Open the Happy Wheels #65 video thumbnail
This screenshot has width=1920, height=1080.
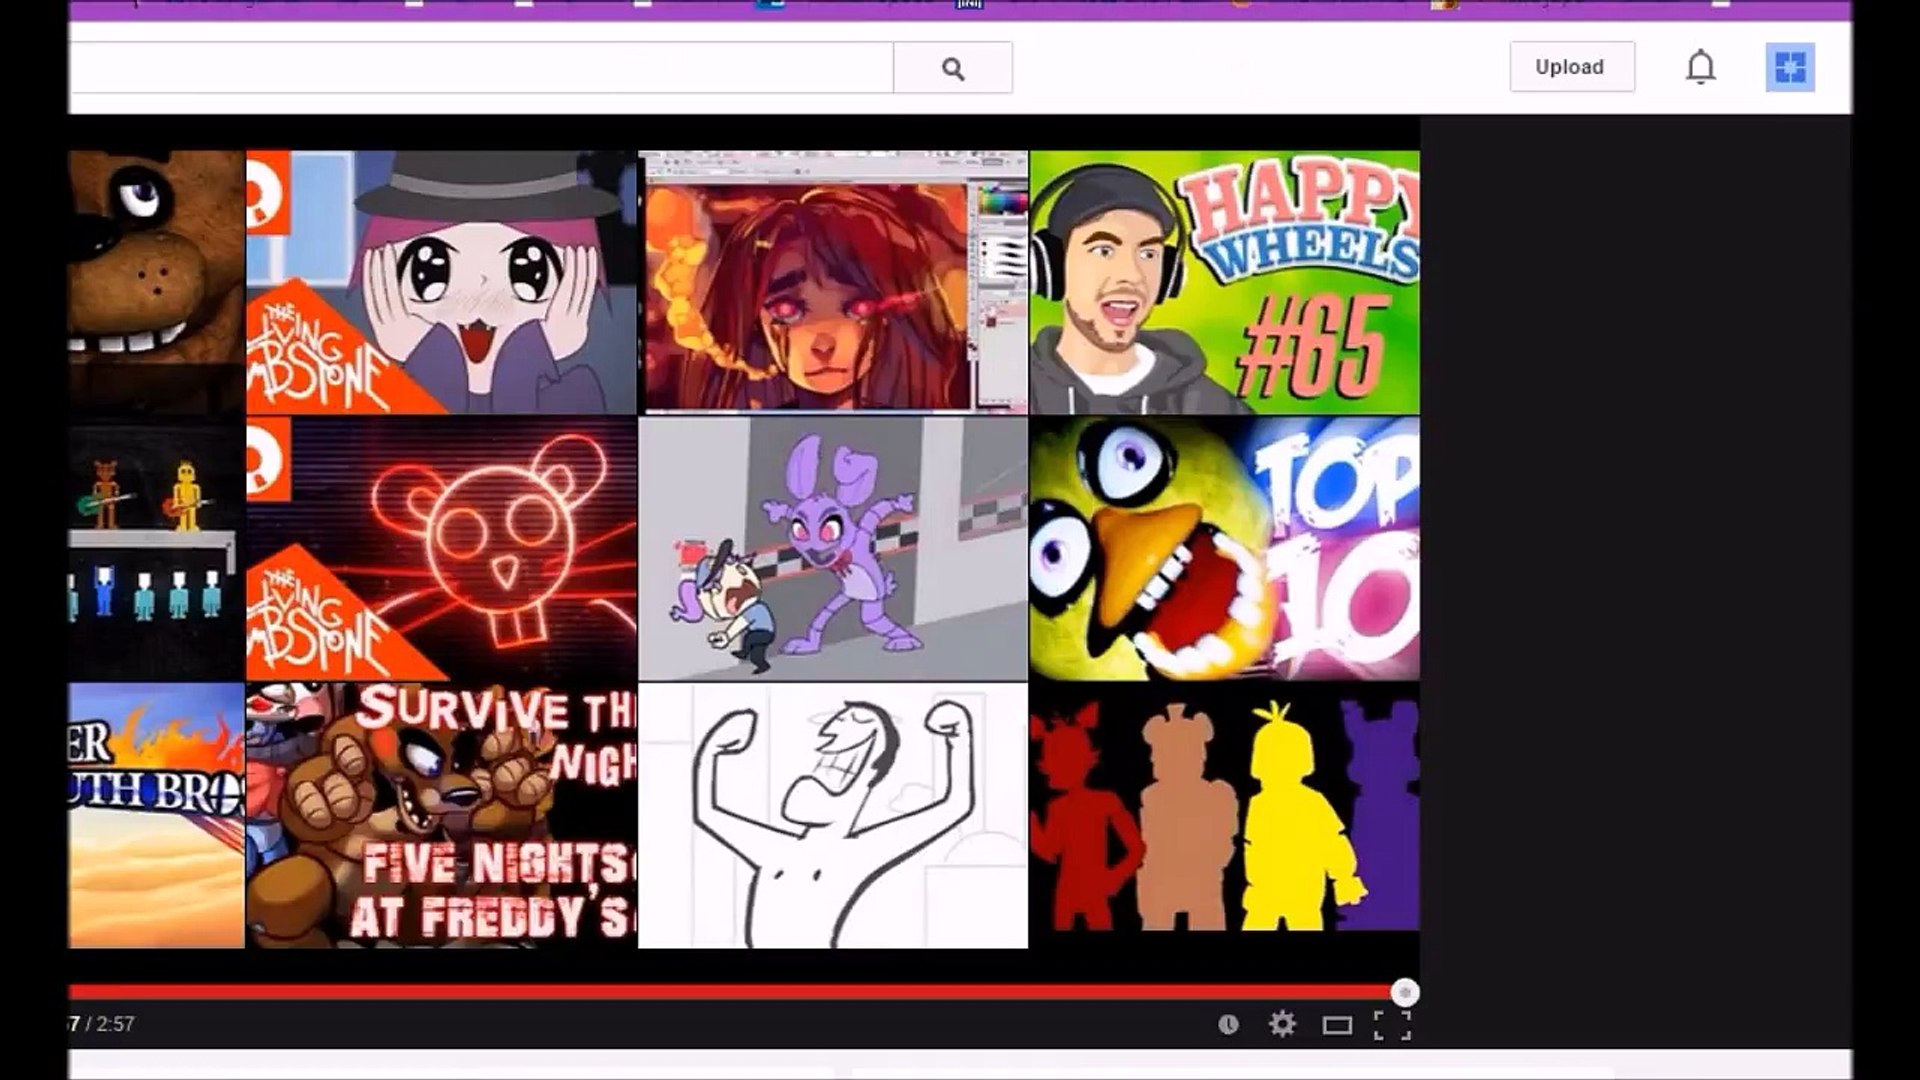point(1224,282)
